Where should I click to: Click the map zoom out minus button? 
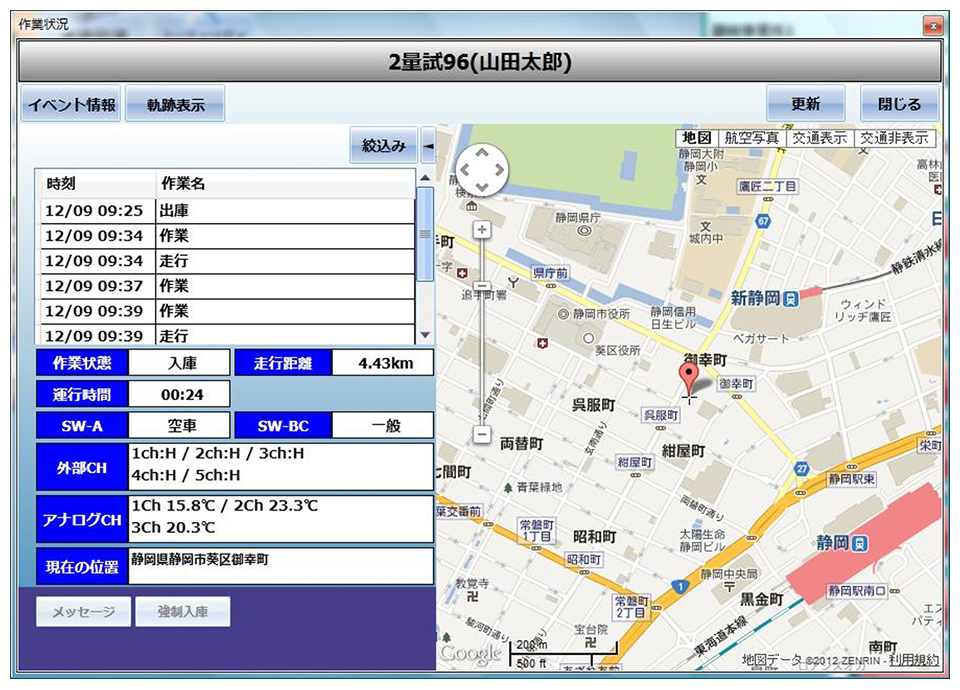(482, 435)
